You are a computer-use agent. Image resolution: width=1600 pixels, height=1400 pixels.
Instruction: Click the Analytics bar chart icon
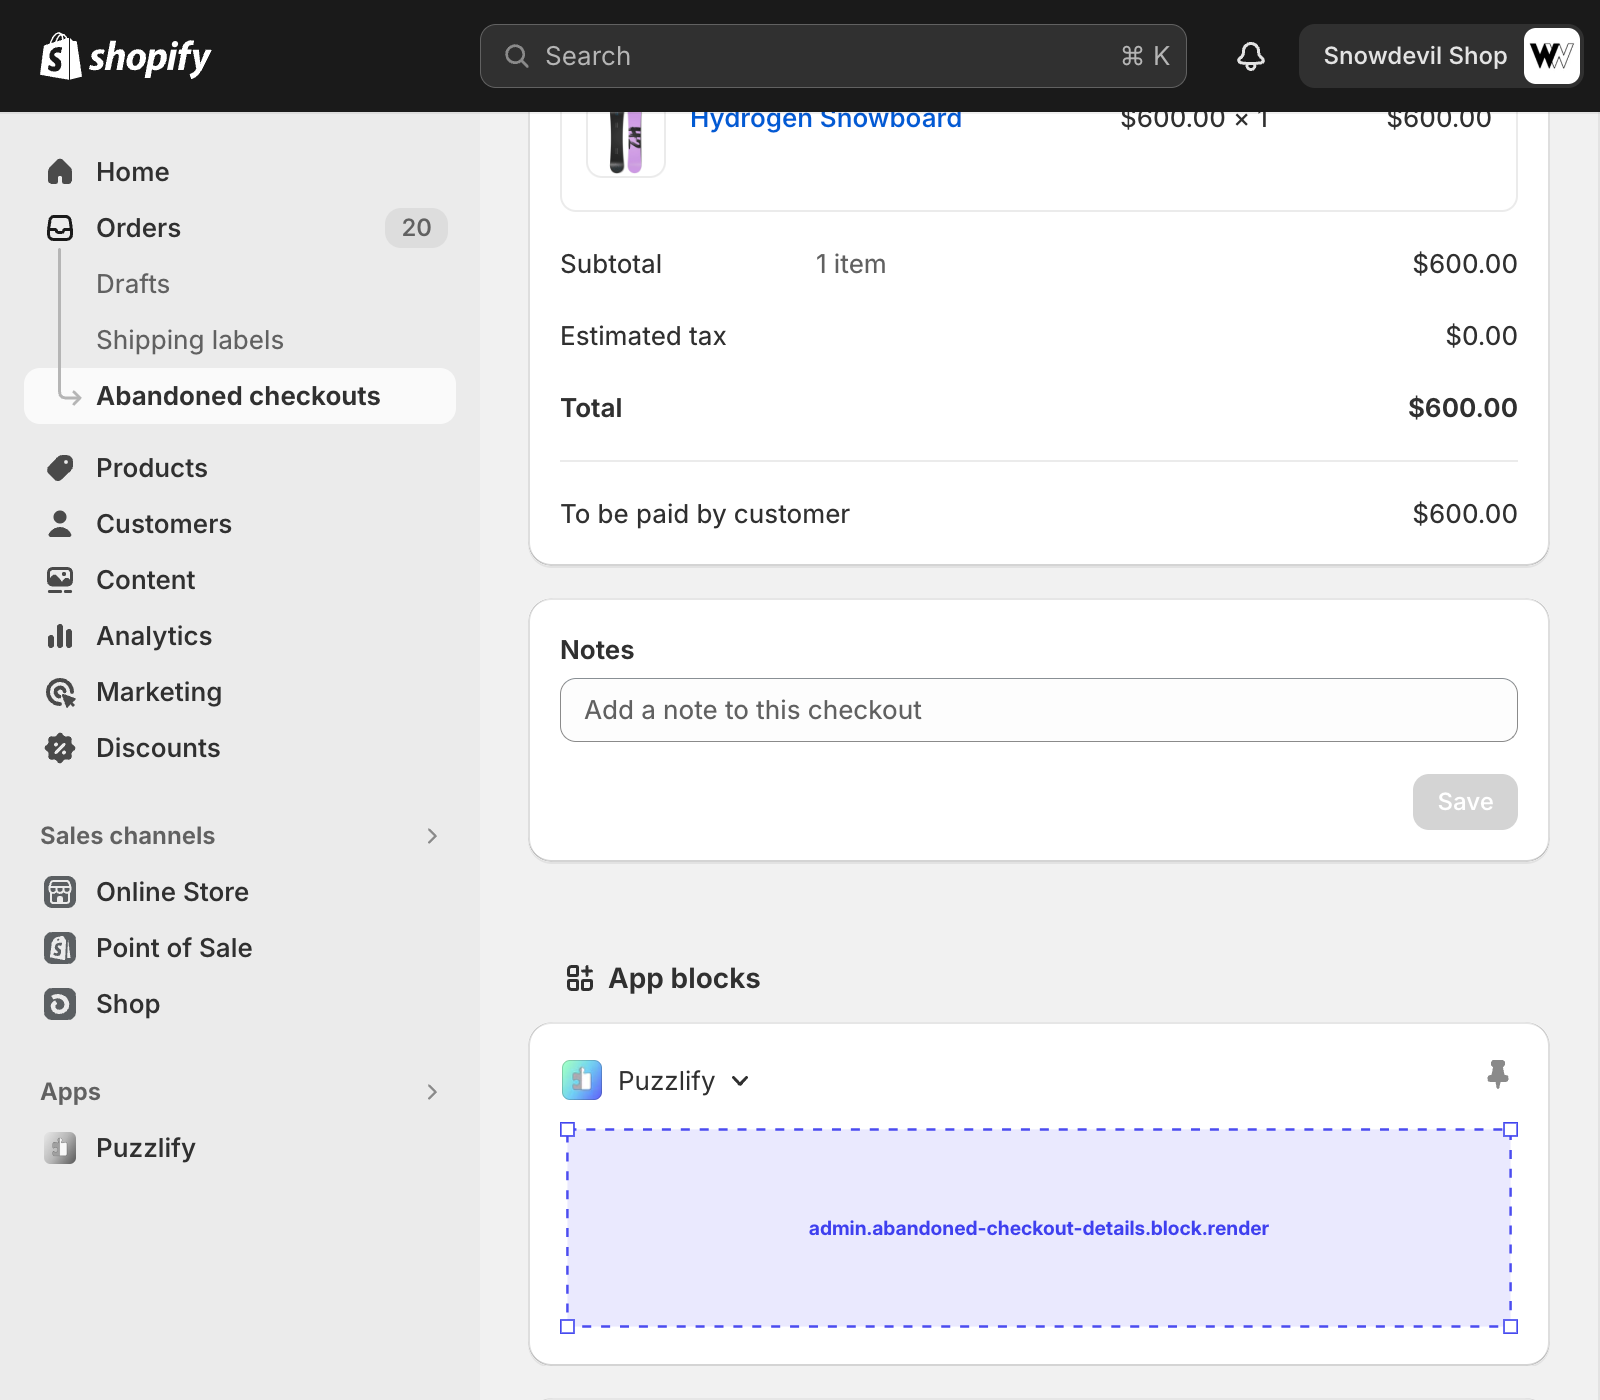(x=60, y=636)
